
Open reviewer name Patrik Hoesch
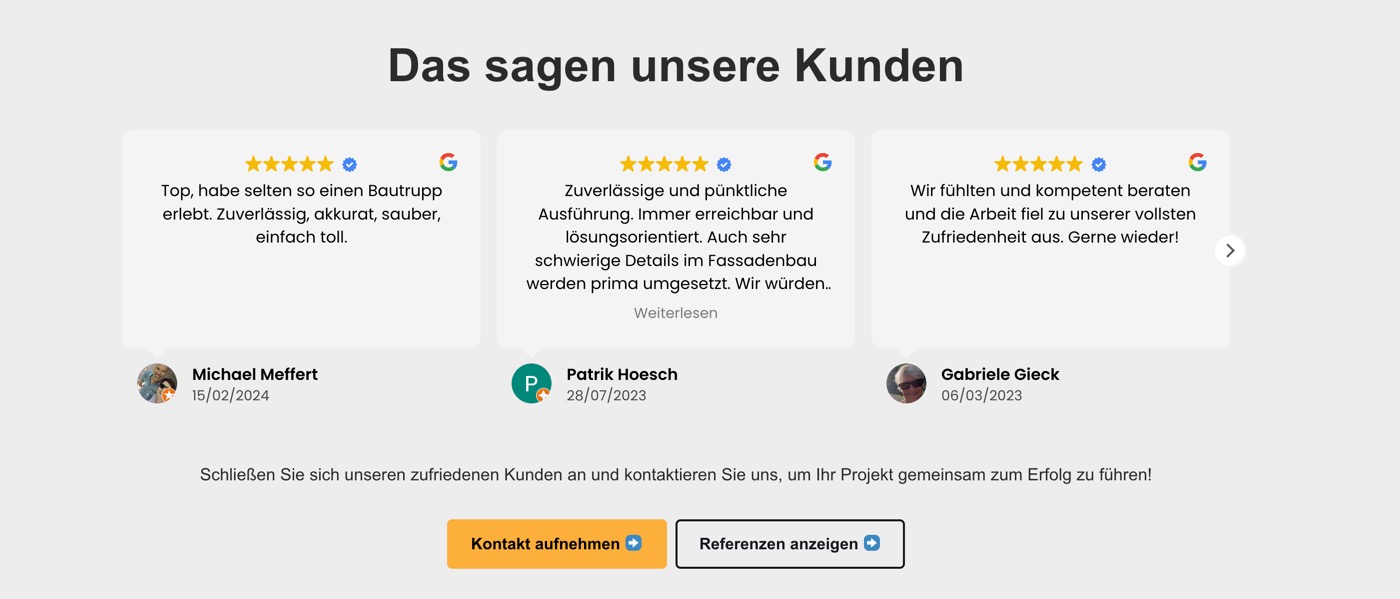(x=622, y=374)
